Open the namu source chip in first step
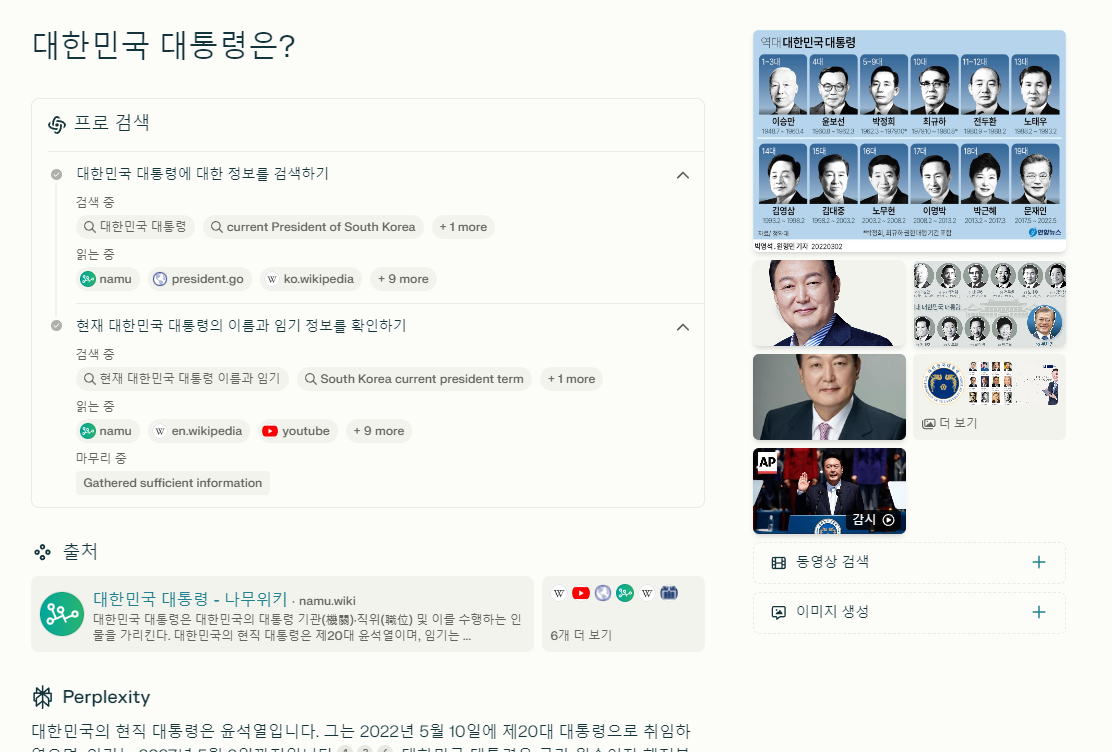1112x752 pixels. click(x=108, y=279)
